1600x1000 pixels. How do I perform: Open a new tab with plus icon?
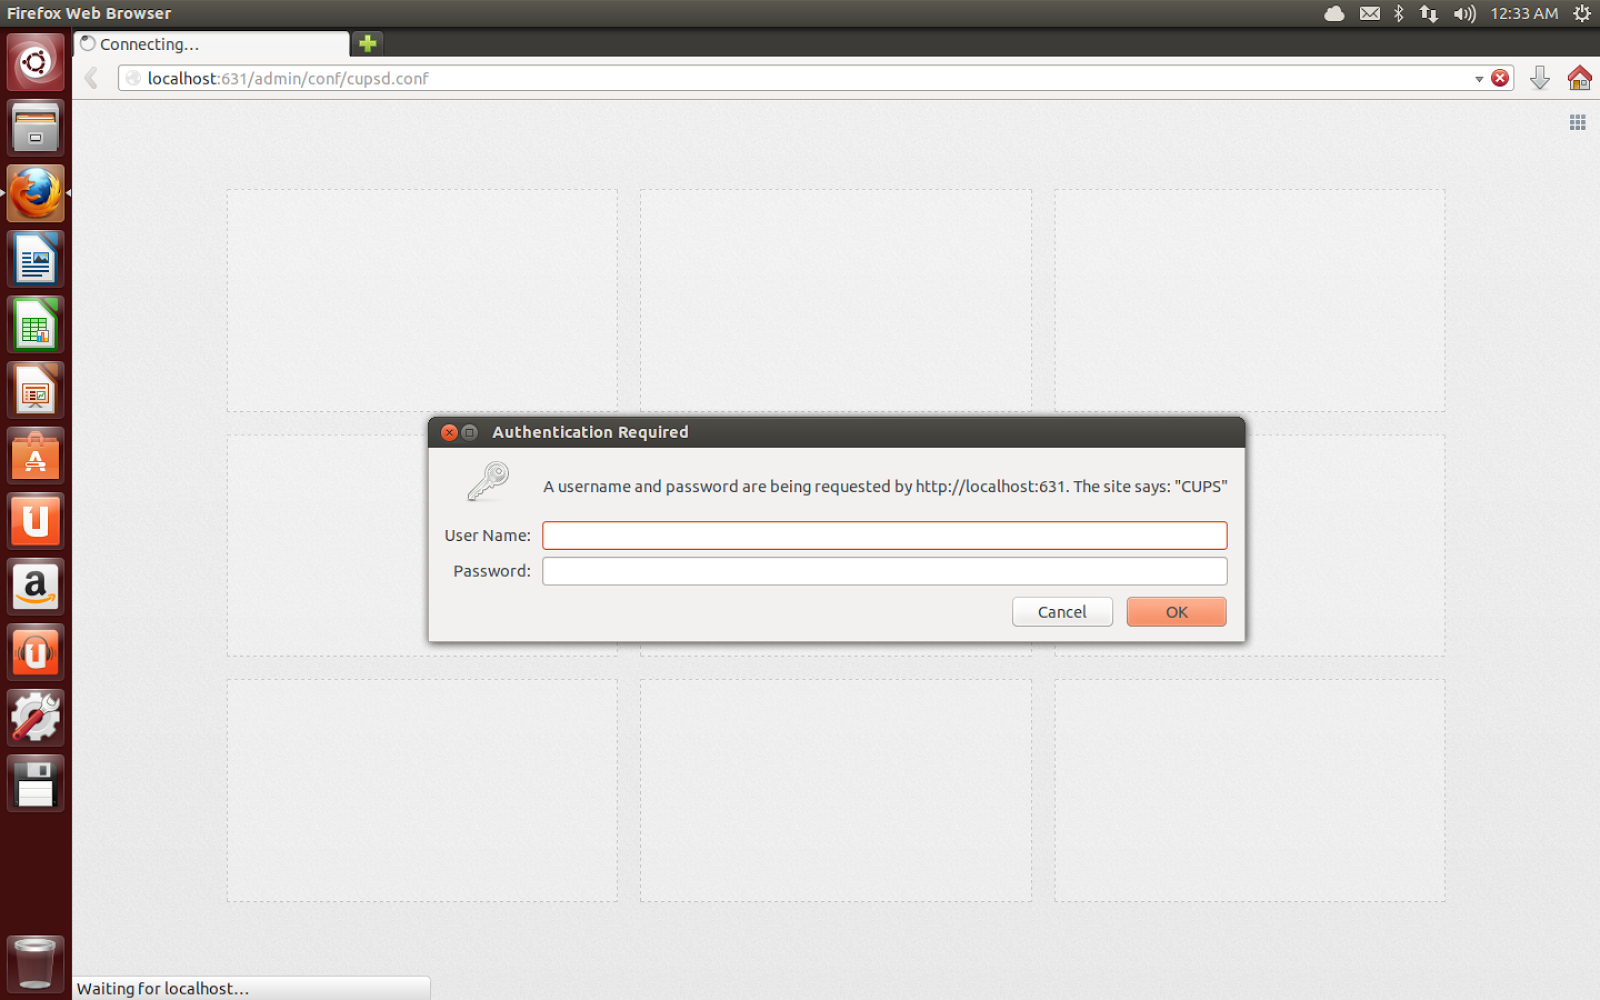click(x=368, y=43)
